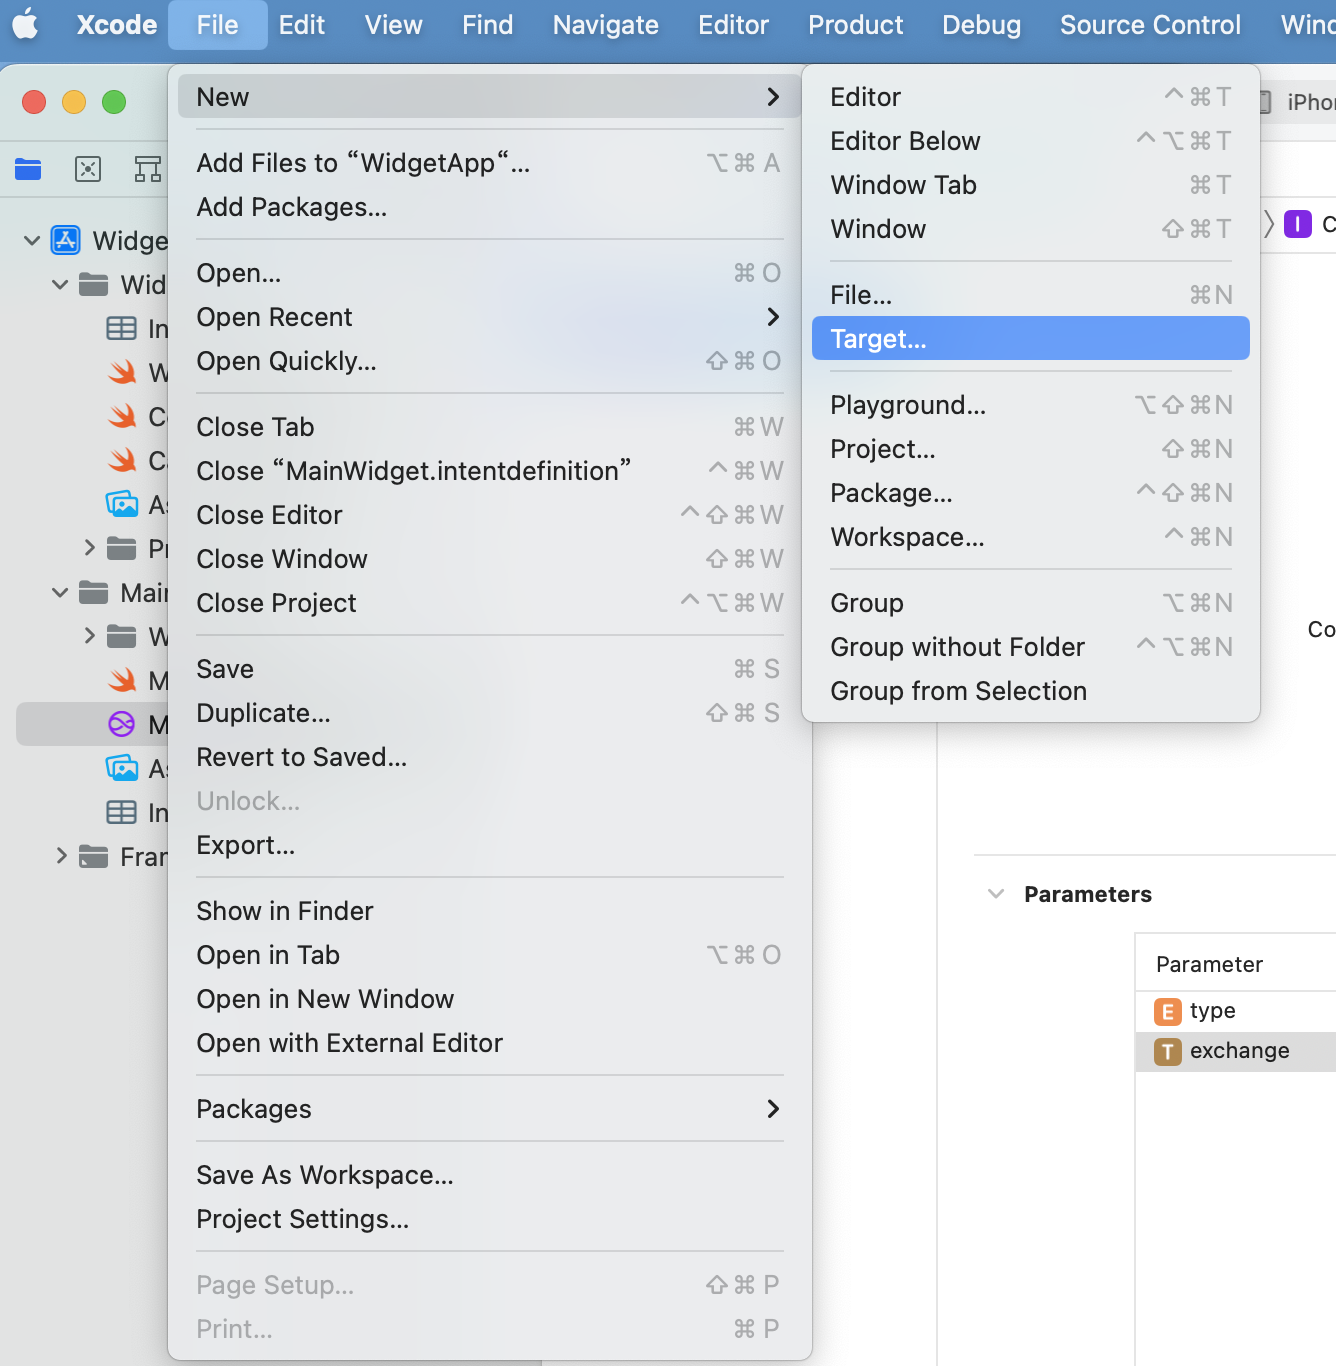Open the Apple menu
This screenshot has height=1366, width=1336.
[26, 24]
